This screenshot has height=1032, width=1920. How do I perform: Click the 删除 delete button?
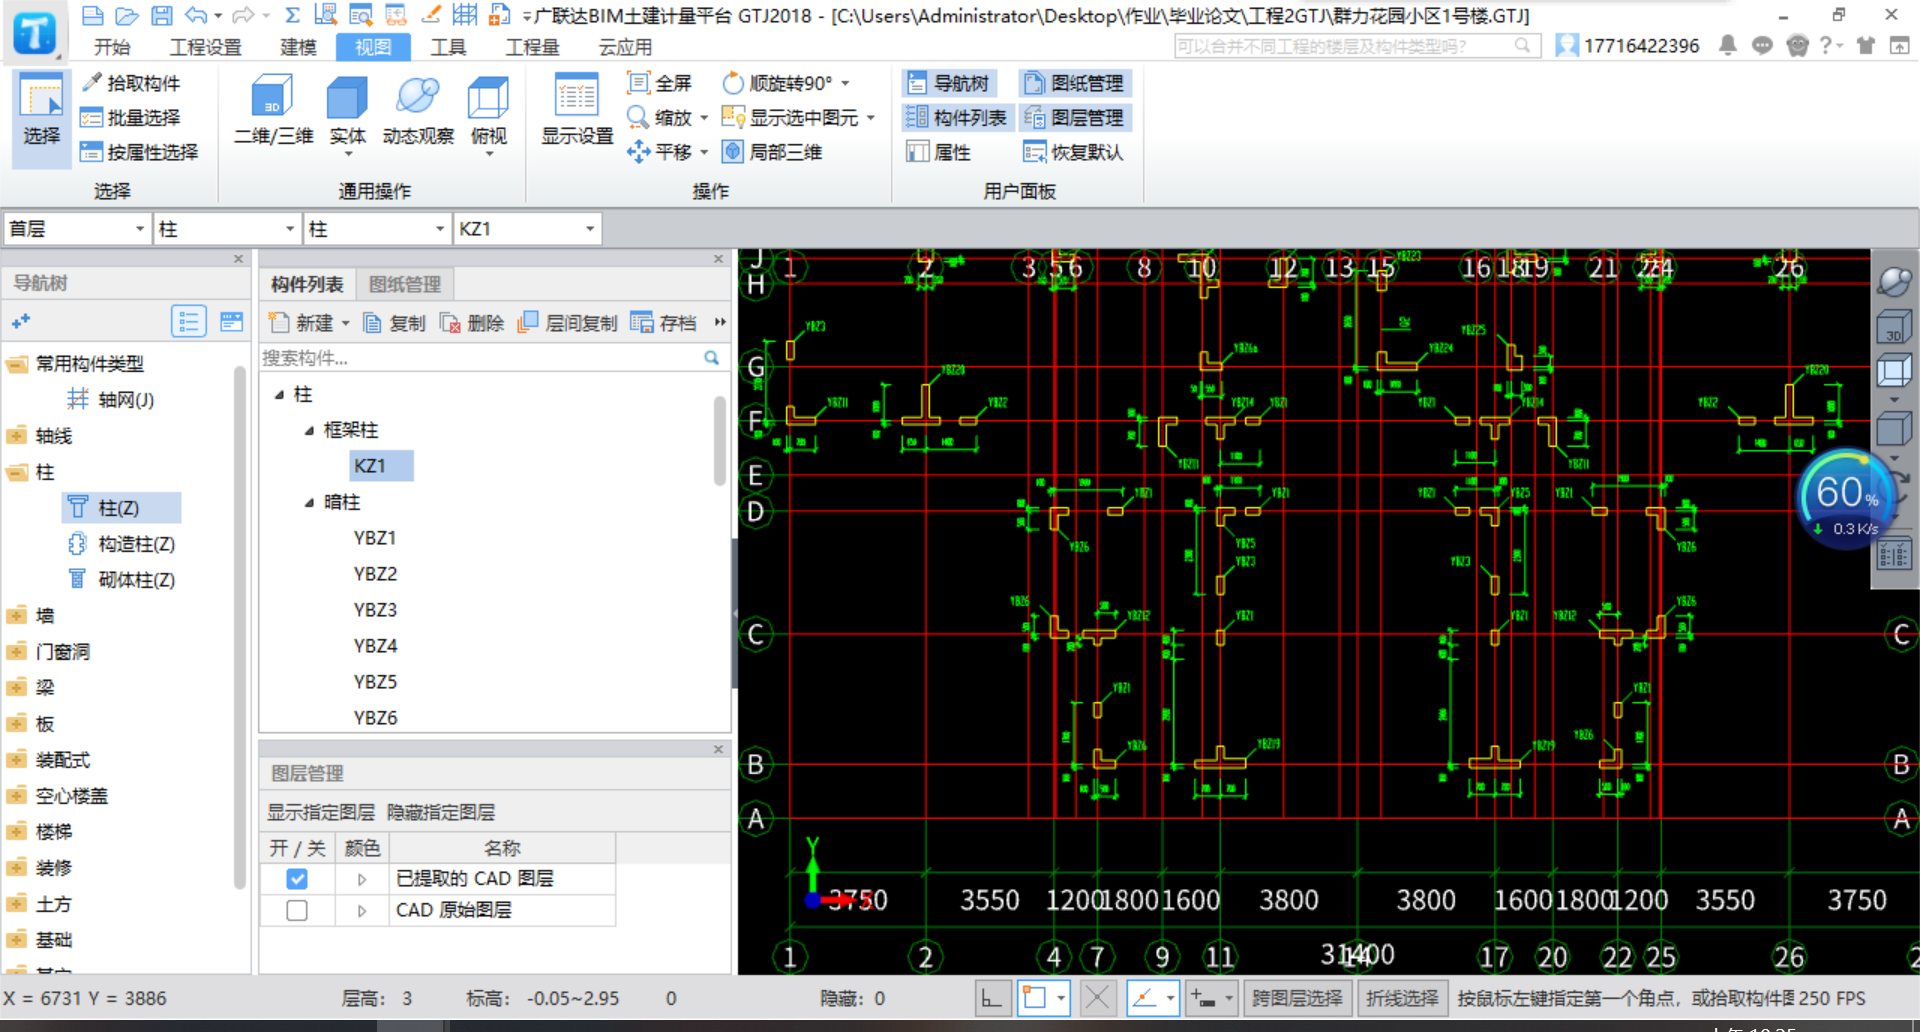tap(472, 323)
